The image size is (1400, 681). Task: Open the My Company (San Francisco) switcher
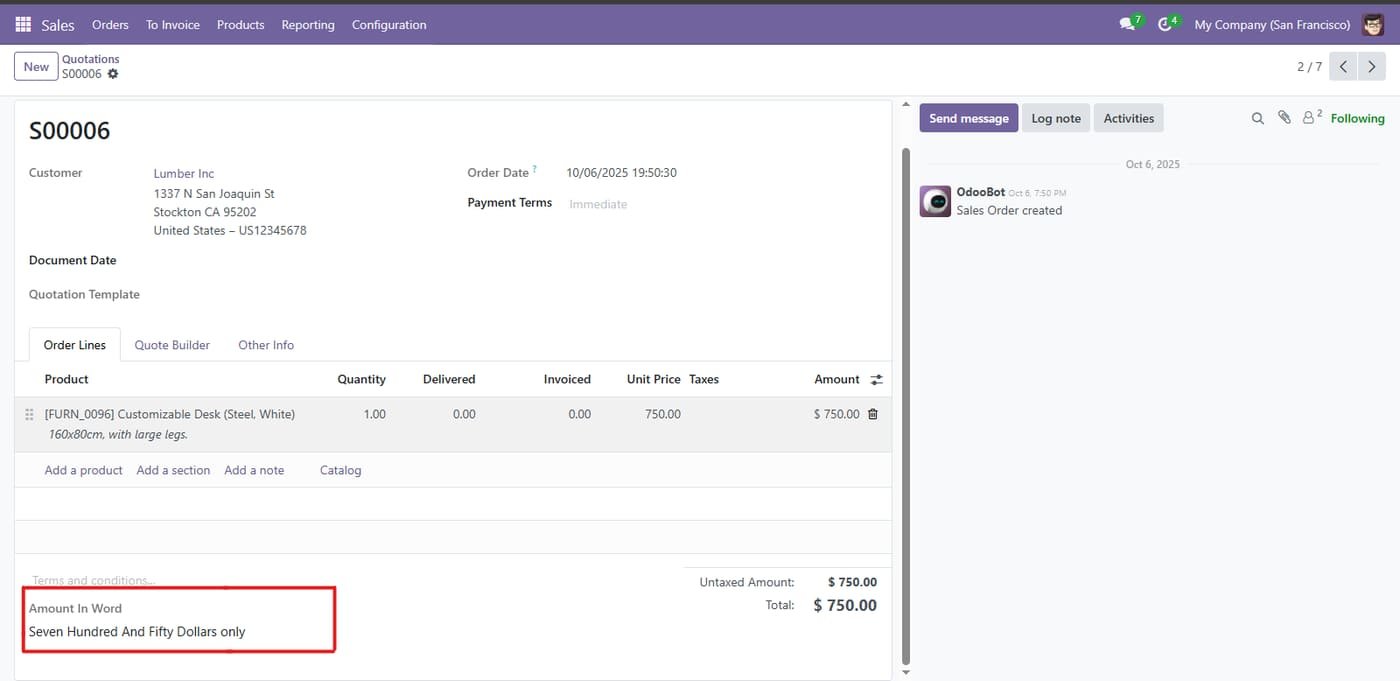tap(1272, 24)
